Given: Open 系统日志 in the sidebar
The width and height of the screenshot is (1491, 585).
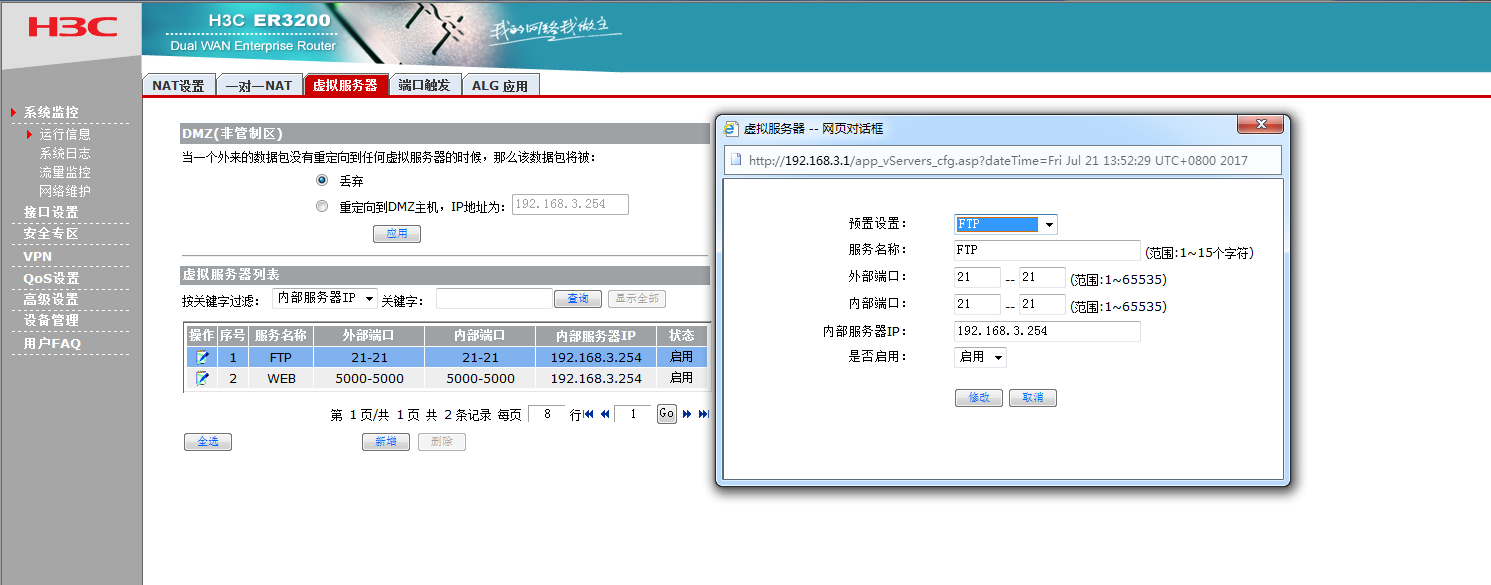Looking at the screenshot, I should pos(65,153).
